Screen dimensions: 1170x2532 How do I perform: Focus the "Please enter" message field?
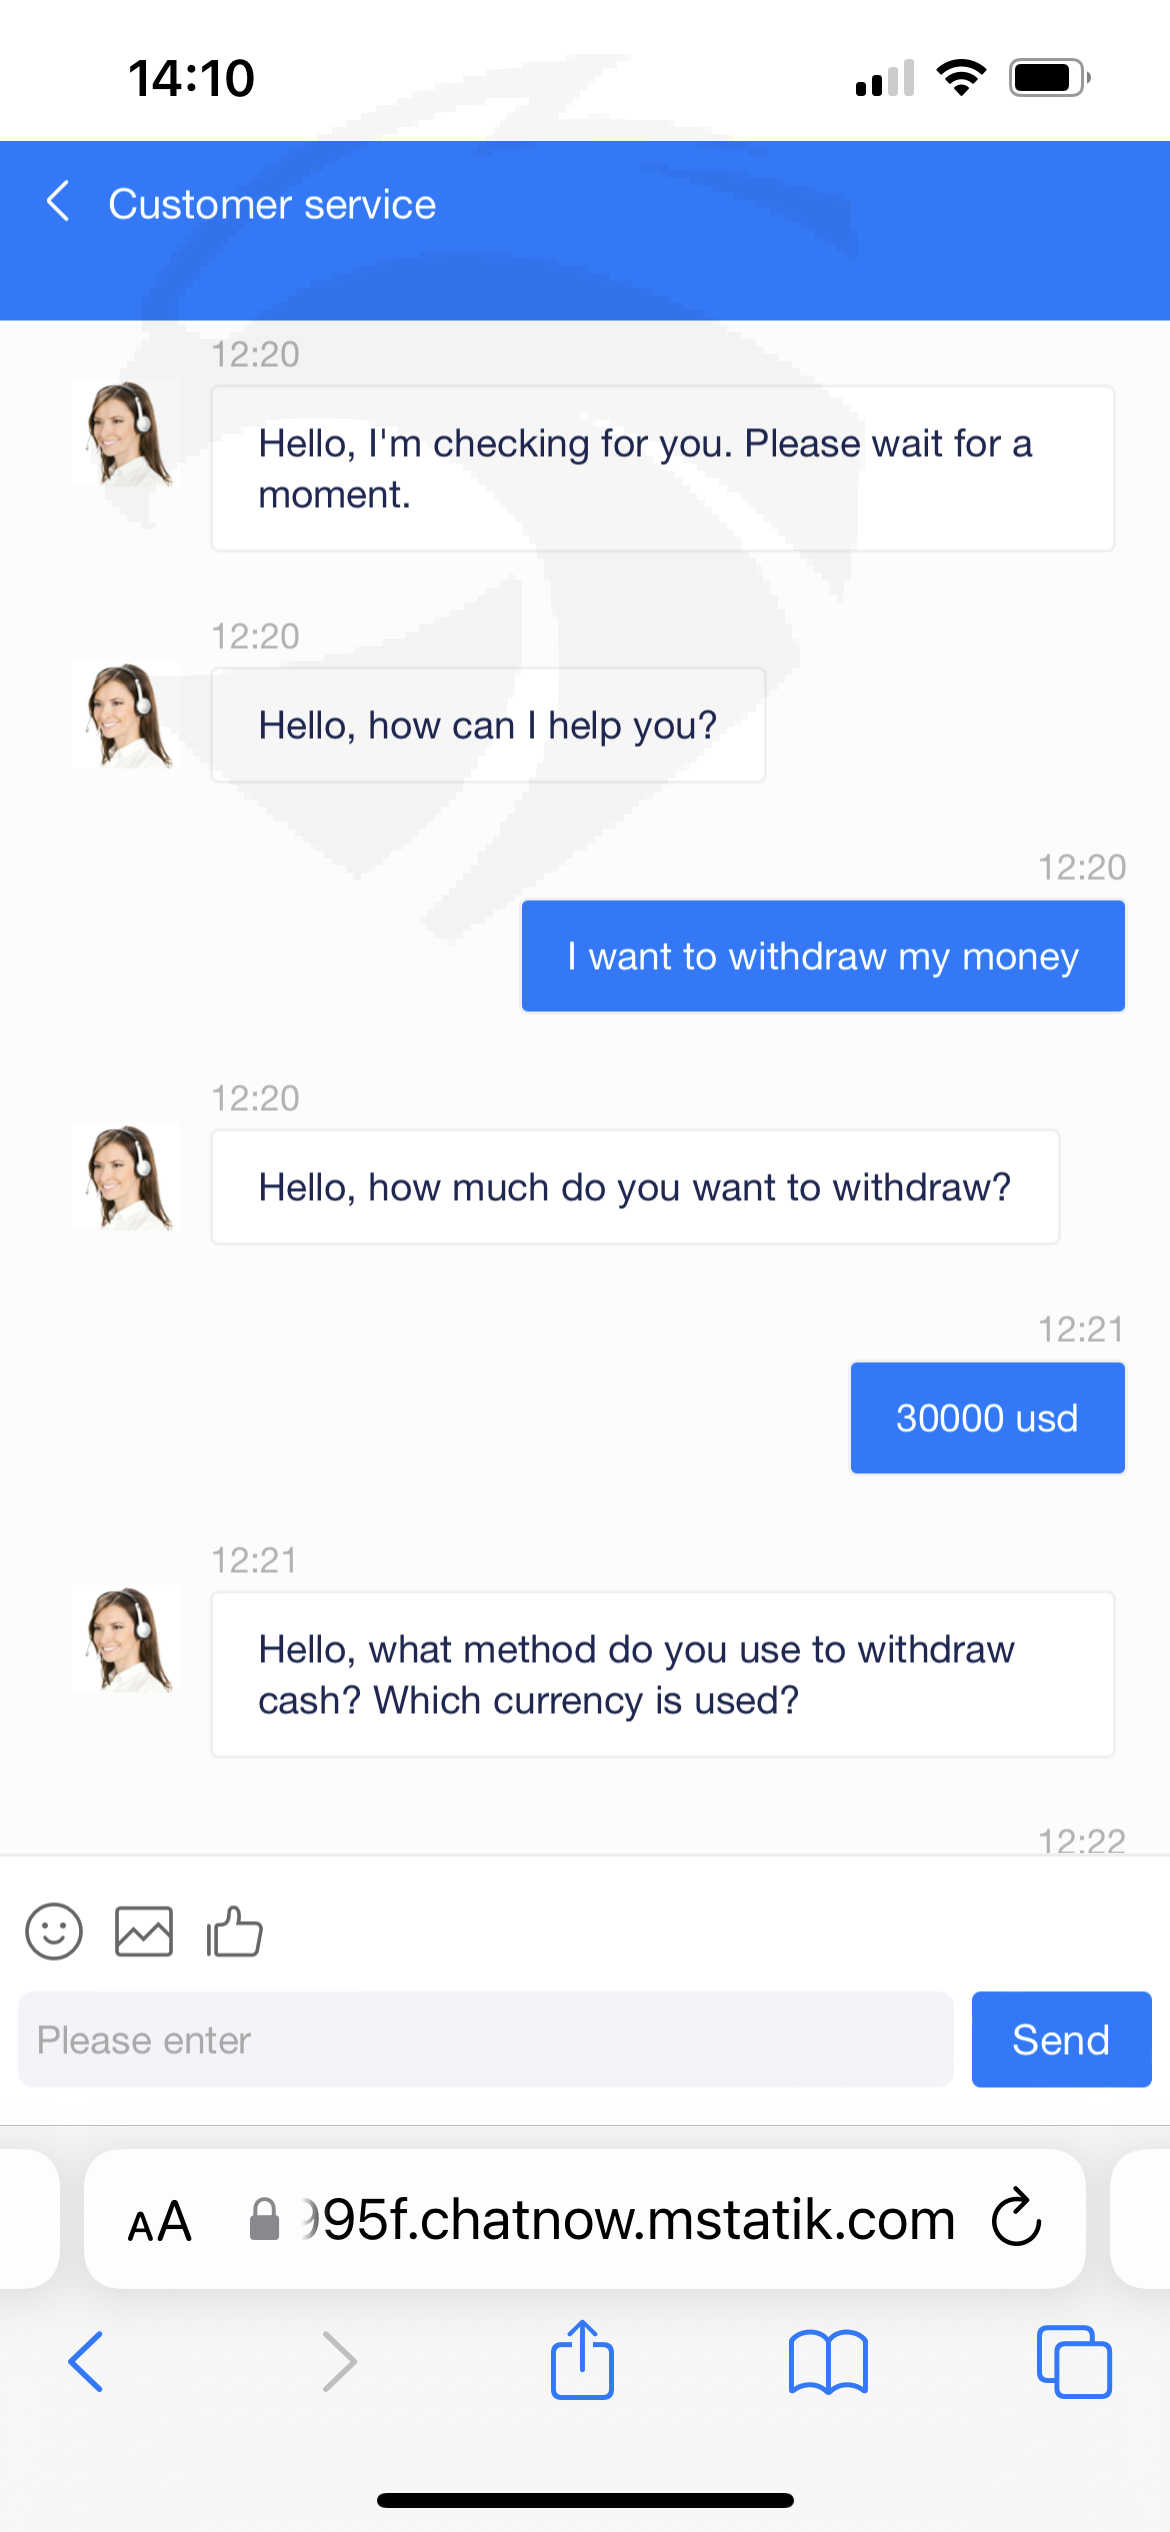point(485,2039)
